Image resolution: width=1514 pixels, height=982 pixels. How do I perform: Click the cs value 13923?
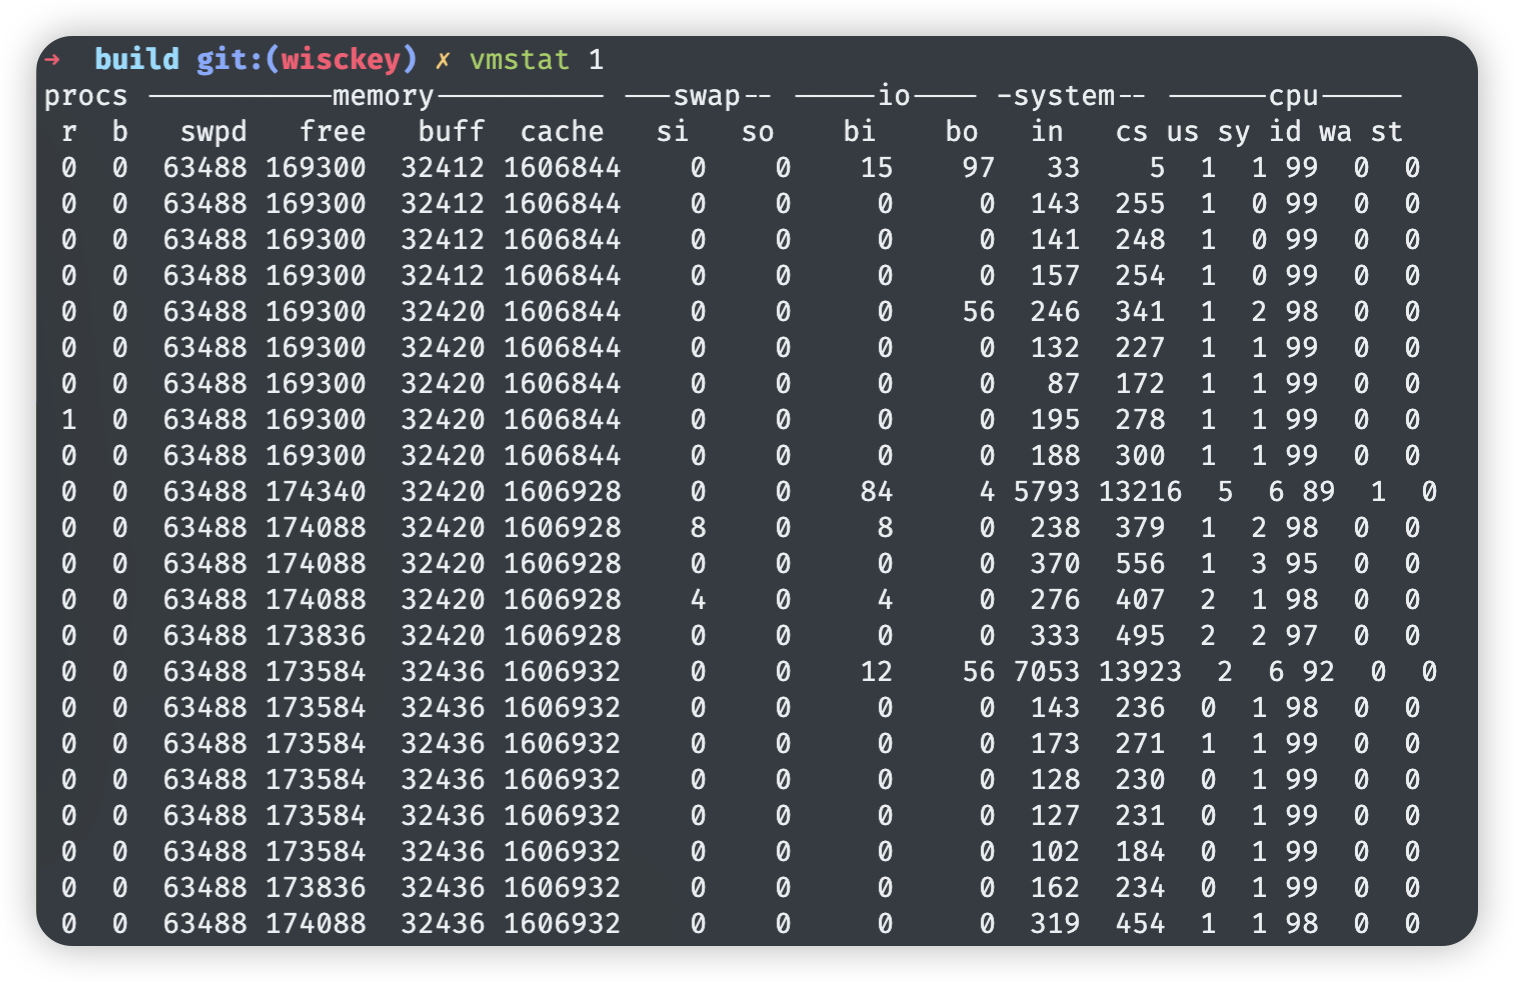pyautogui.click(x=1140, y=672)
